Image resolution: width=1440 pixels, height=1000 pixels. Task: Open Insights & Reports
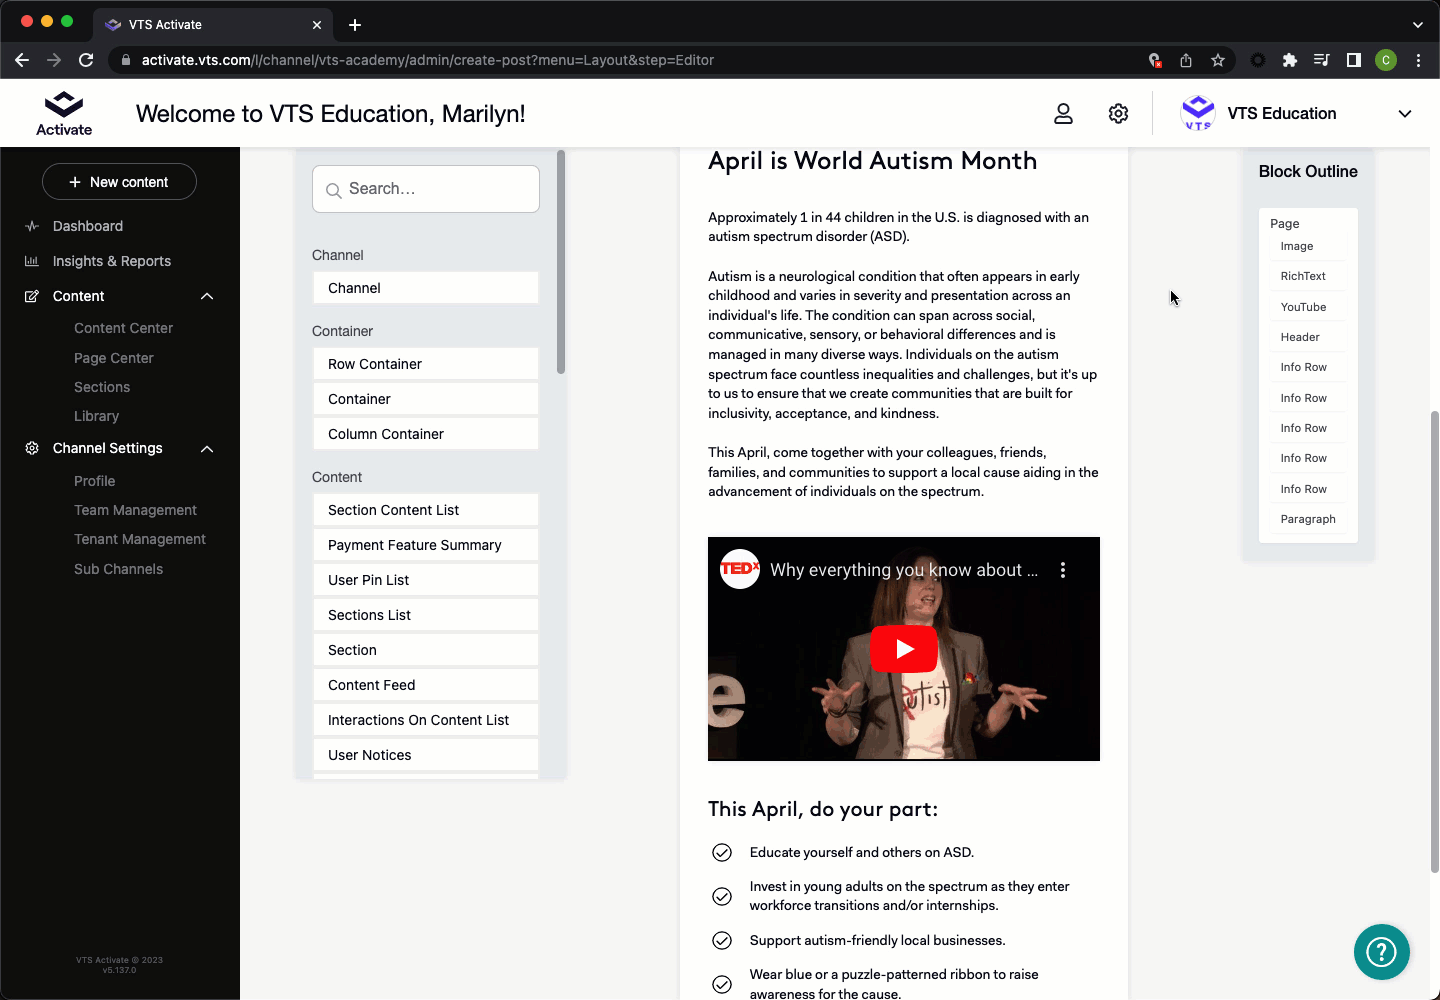pos(112,261)
